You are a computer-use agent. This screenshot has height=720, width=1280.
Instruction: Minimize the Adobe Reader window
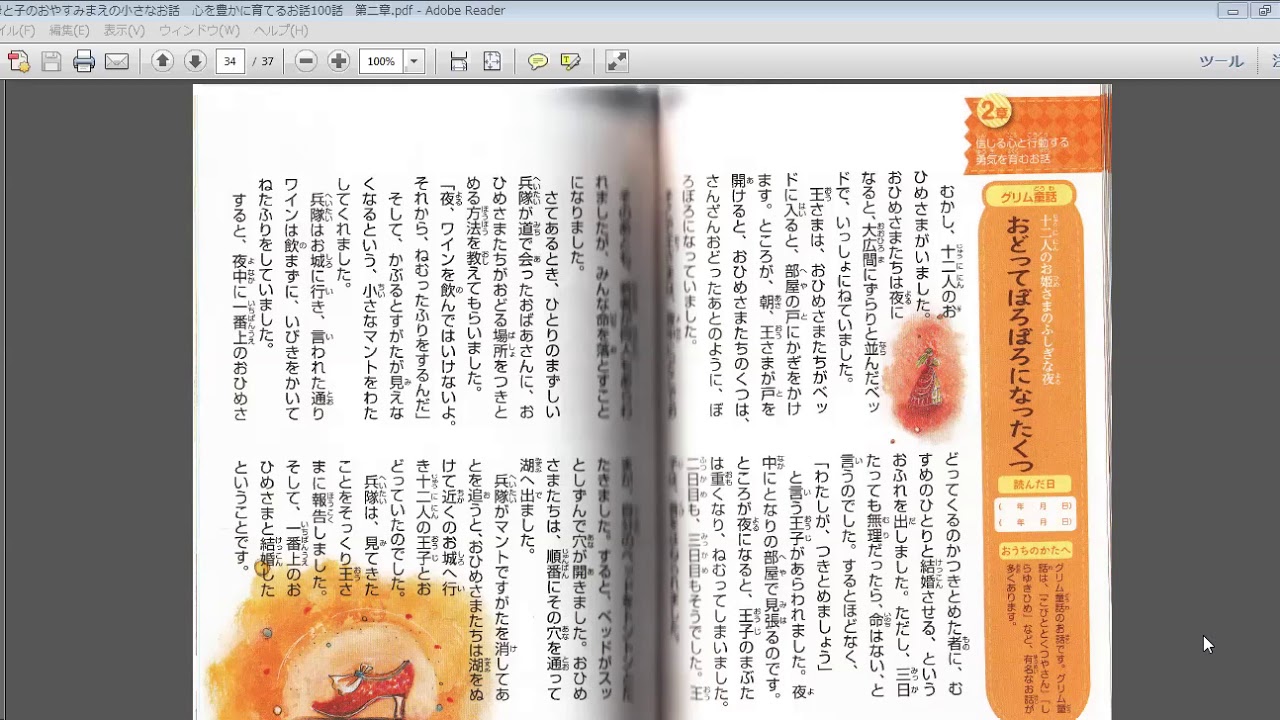click(1232, 11)
